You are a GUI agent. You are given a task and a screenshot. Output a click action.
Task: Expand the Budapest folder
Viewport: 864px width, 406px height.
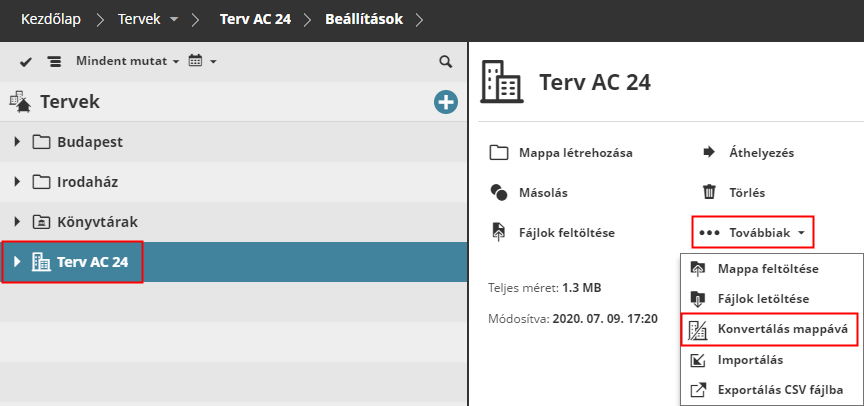[x=17, y=142]
